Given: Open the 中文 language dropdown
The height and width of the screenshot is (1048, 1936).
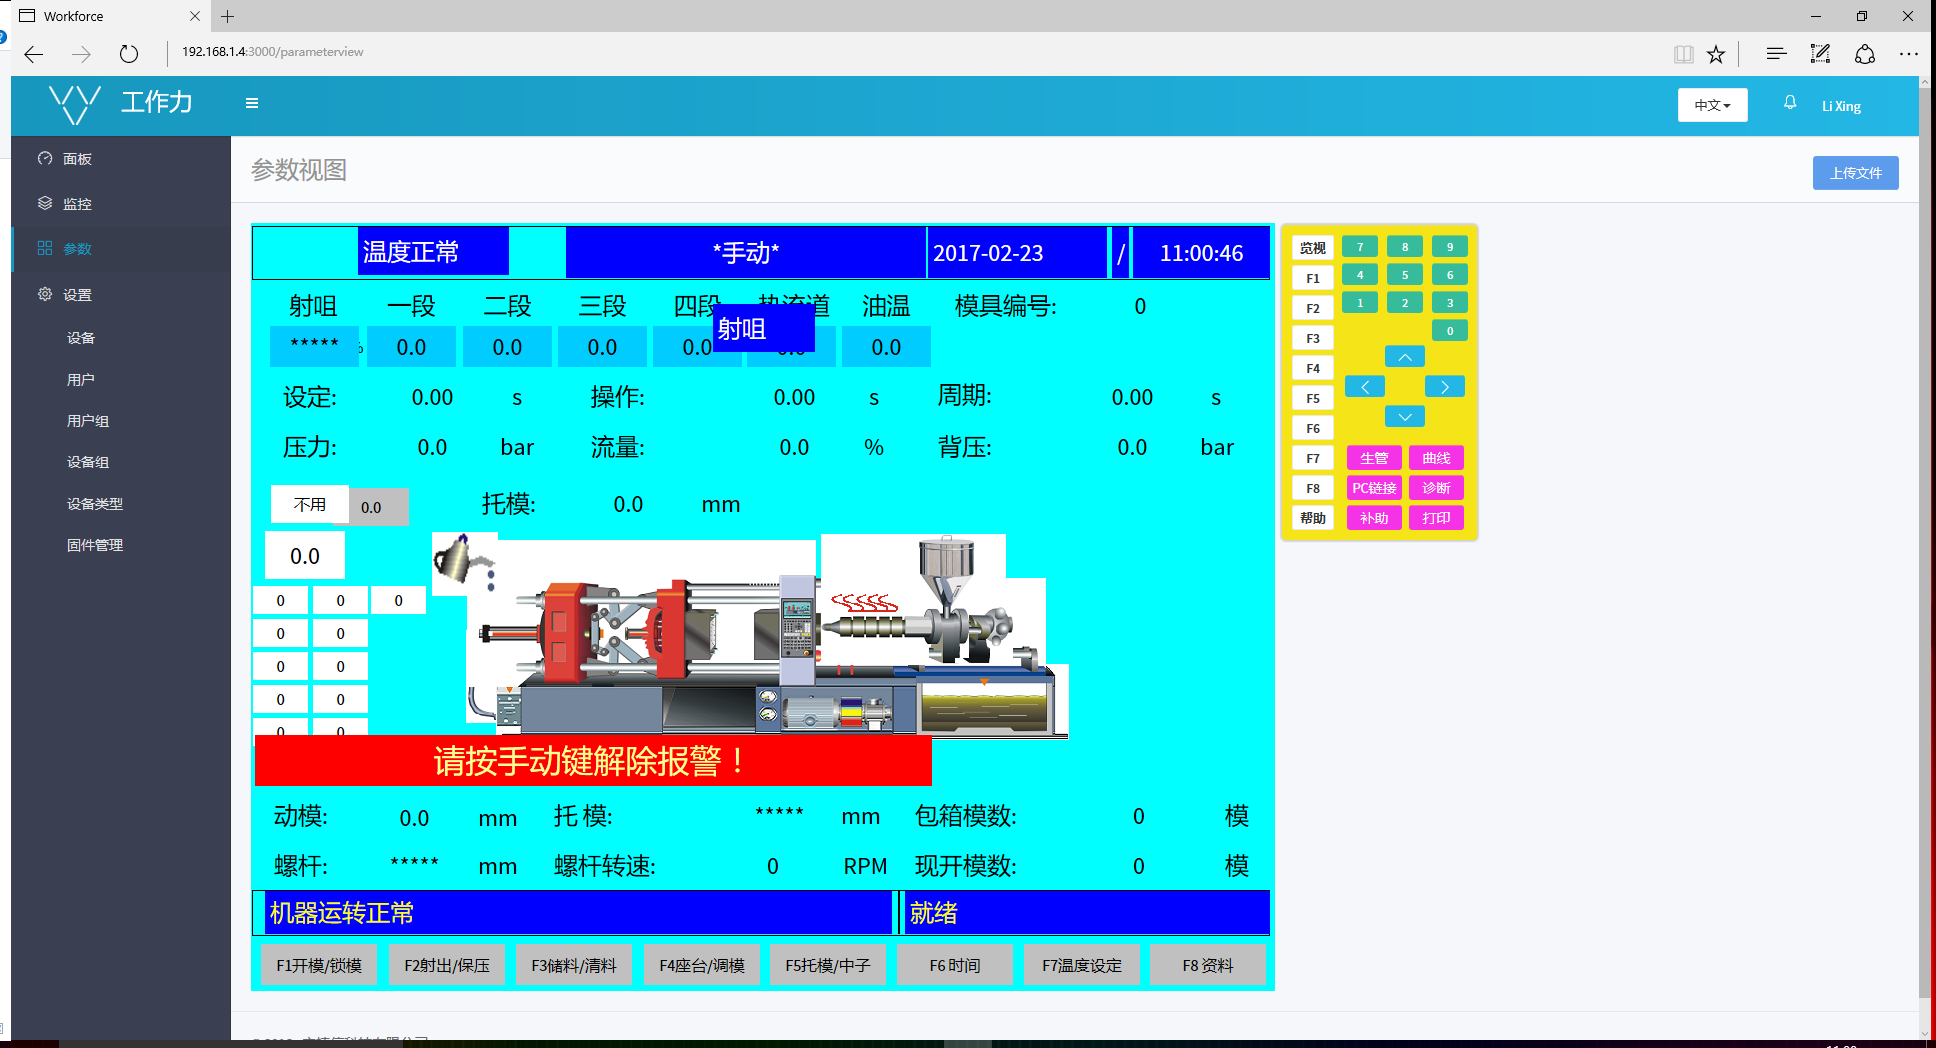Looking at the screenshot, I should 1712,104.
